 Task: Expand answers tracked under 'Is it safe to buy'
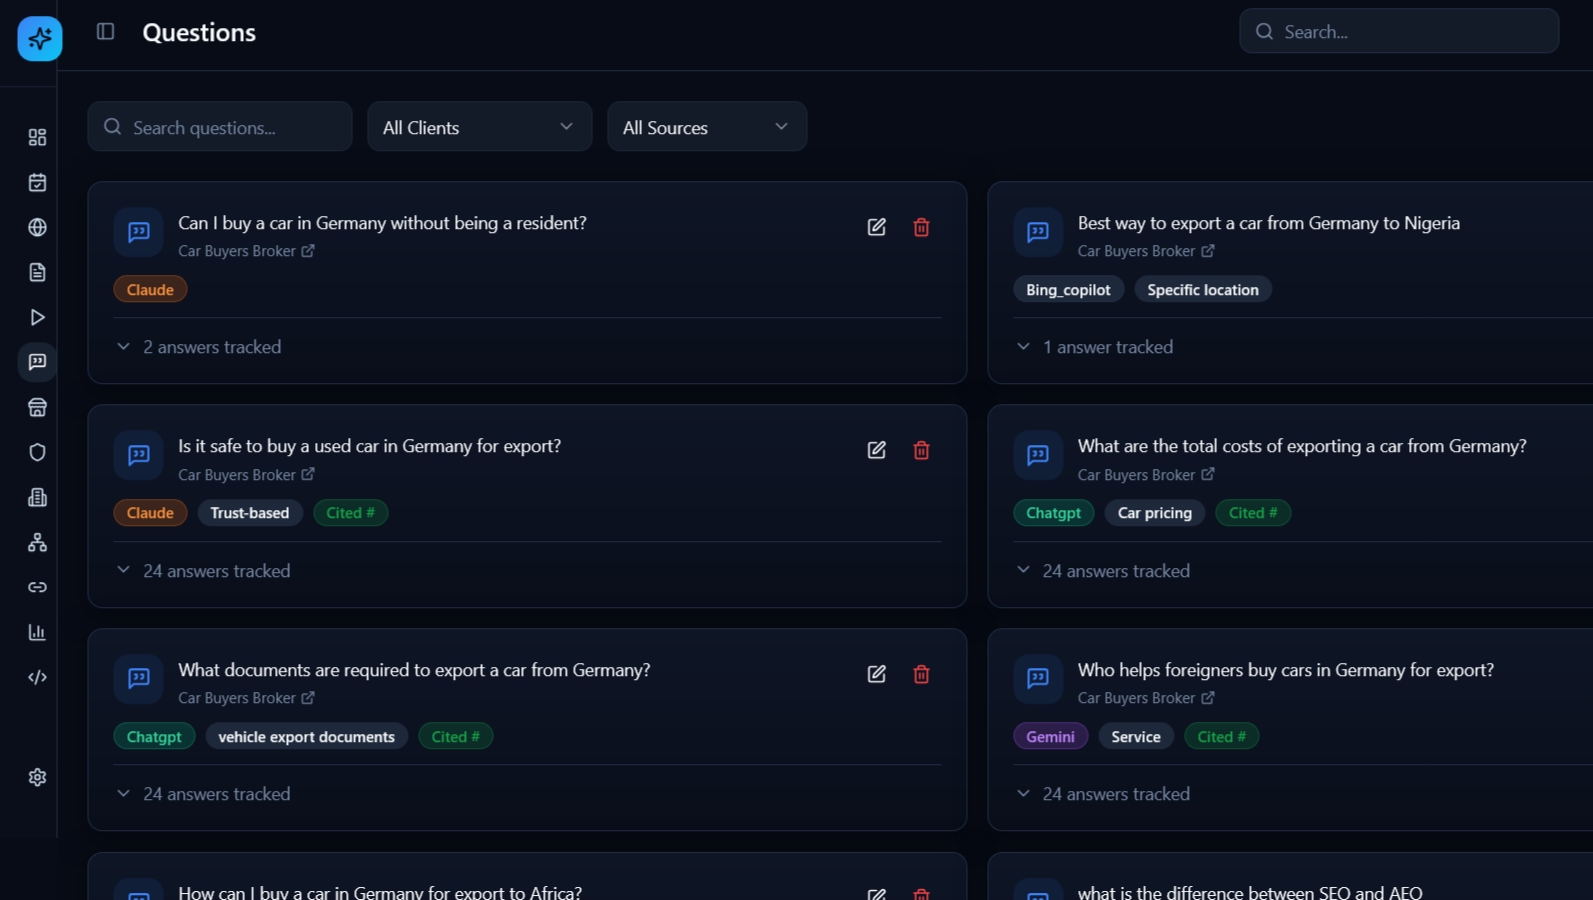coord(203,571)
